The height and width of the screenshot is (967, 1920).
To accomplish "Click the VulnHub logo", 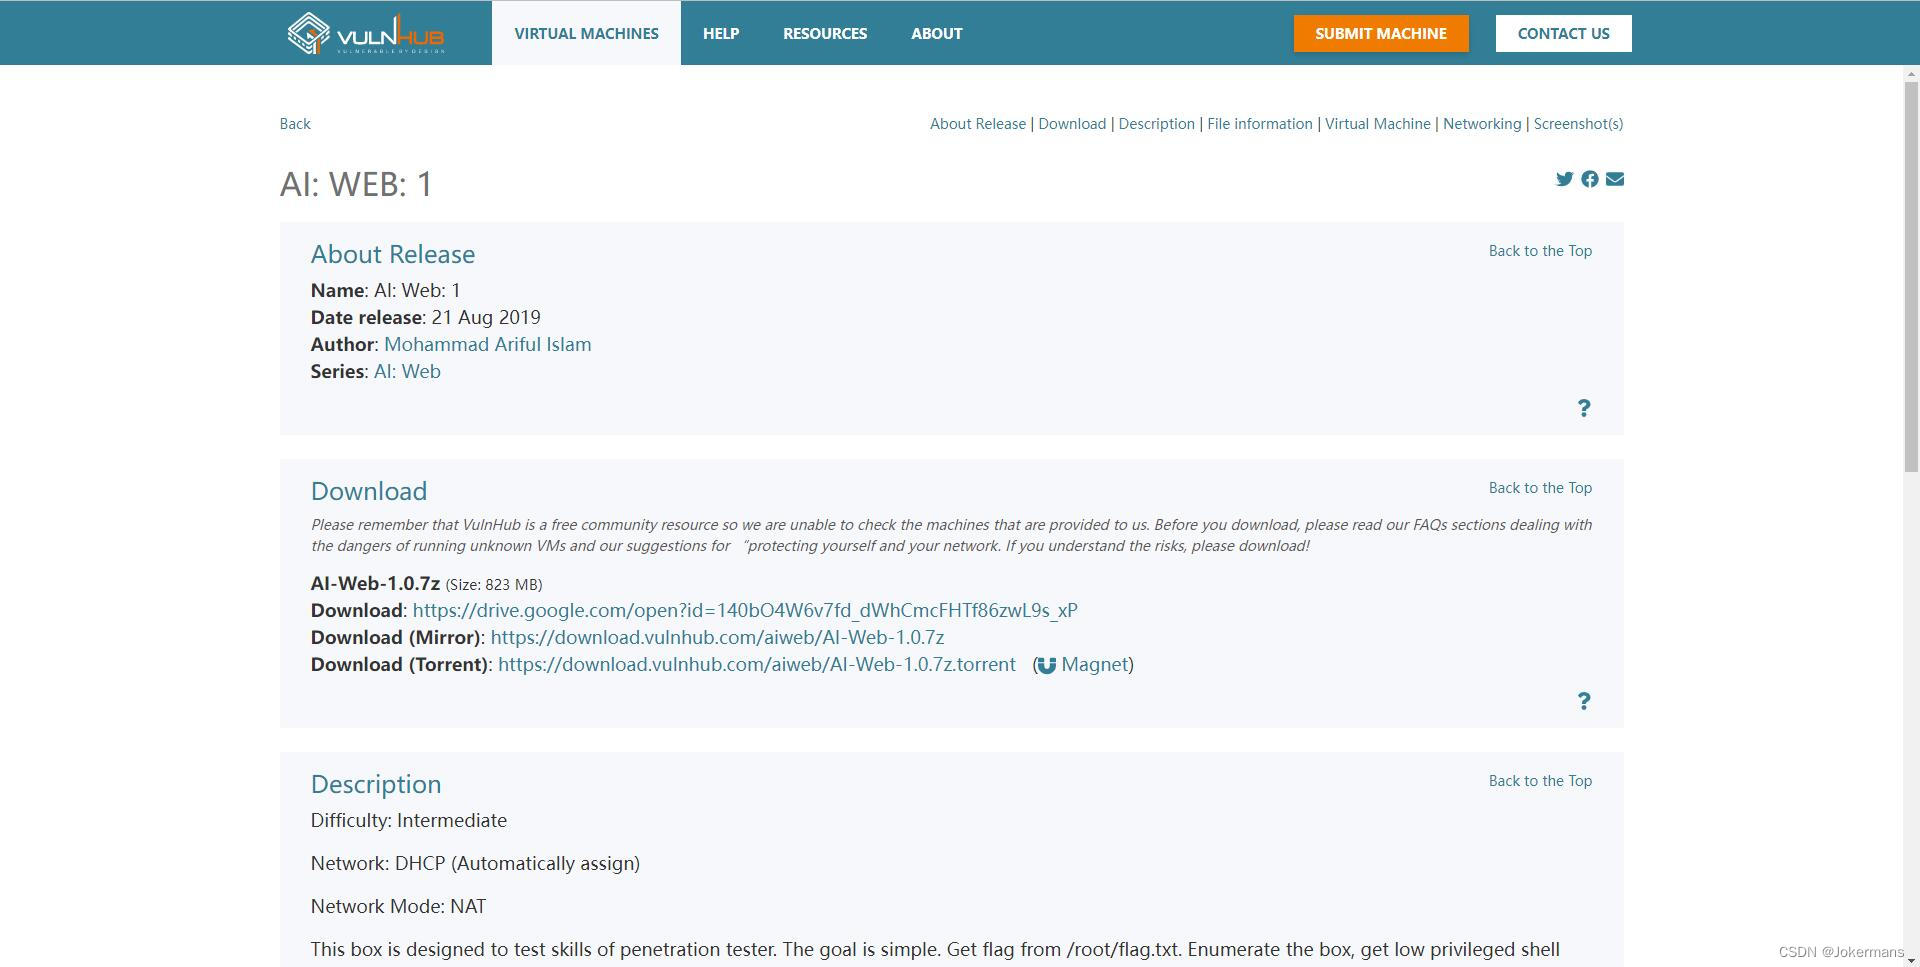I will point(366,33).
